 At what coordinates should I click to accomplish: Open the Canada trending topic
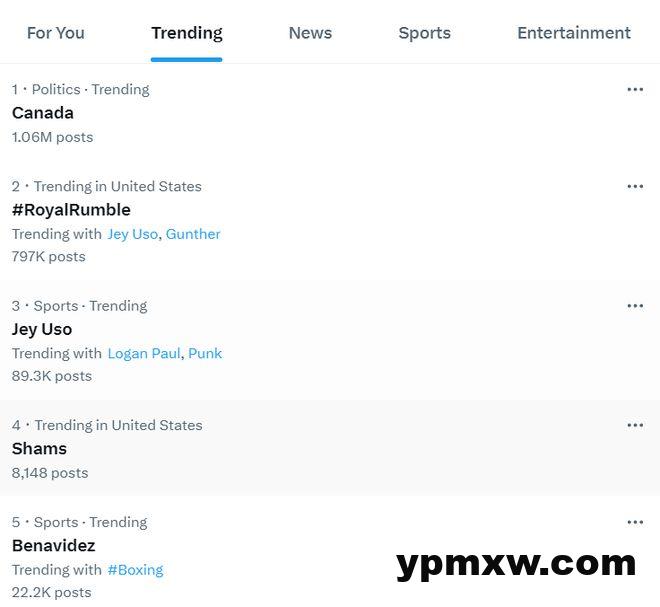point(43,113)
